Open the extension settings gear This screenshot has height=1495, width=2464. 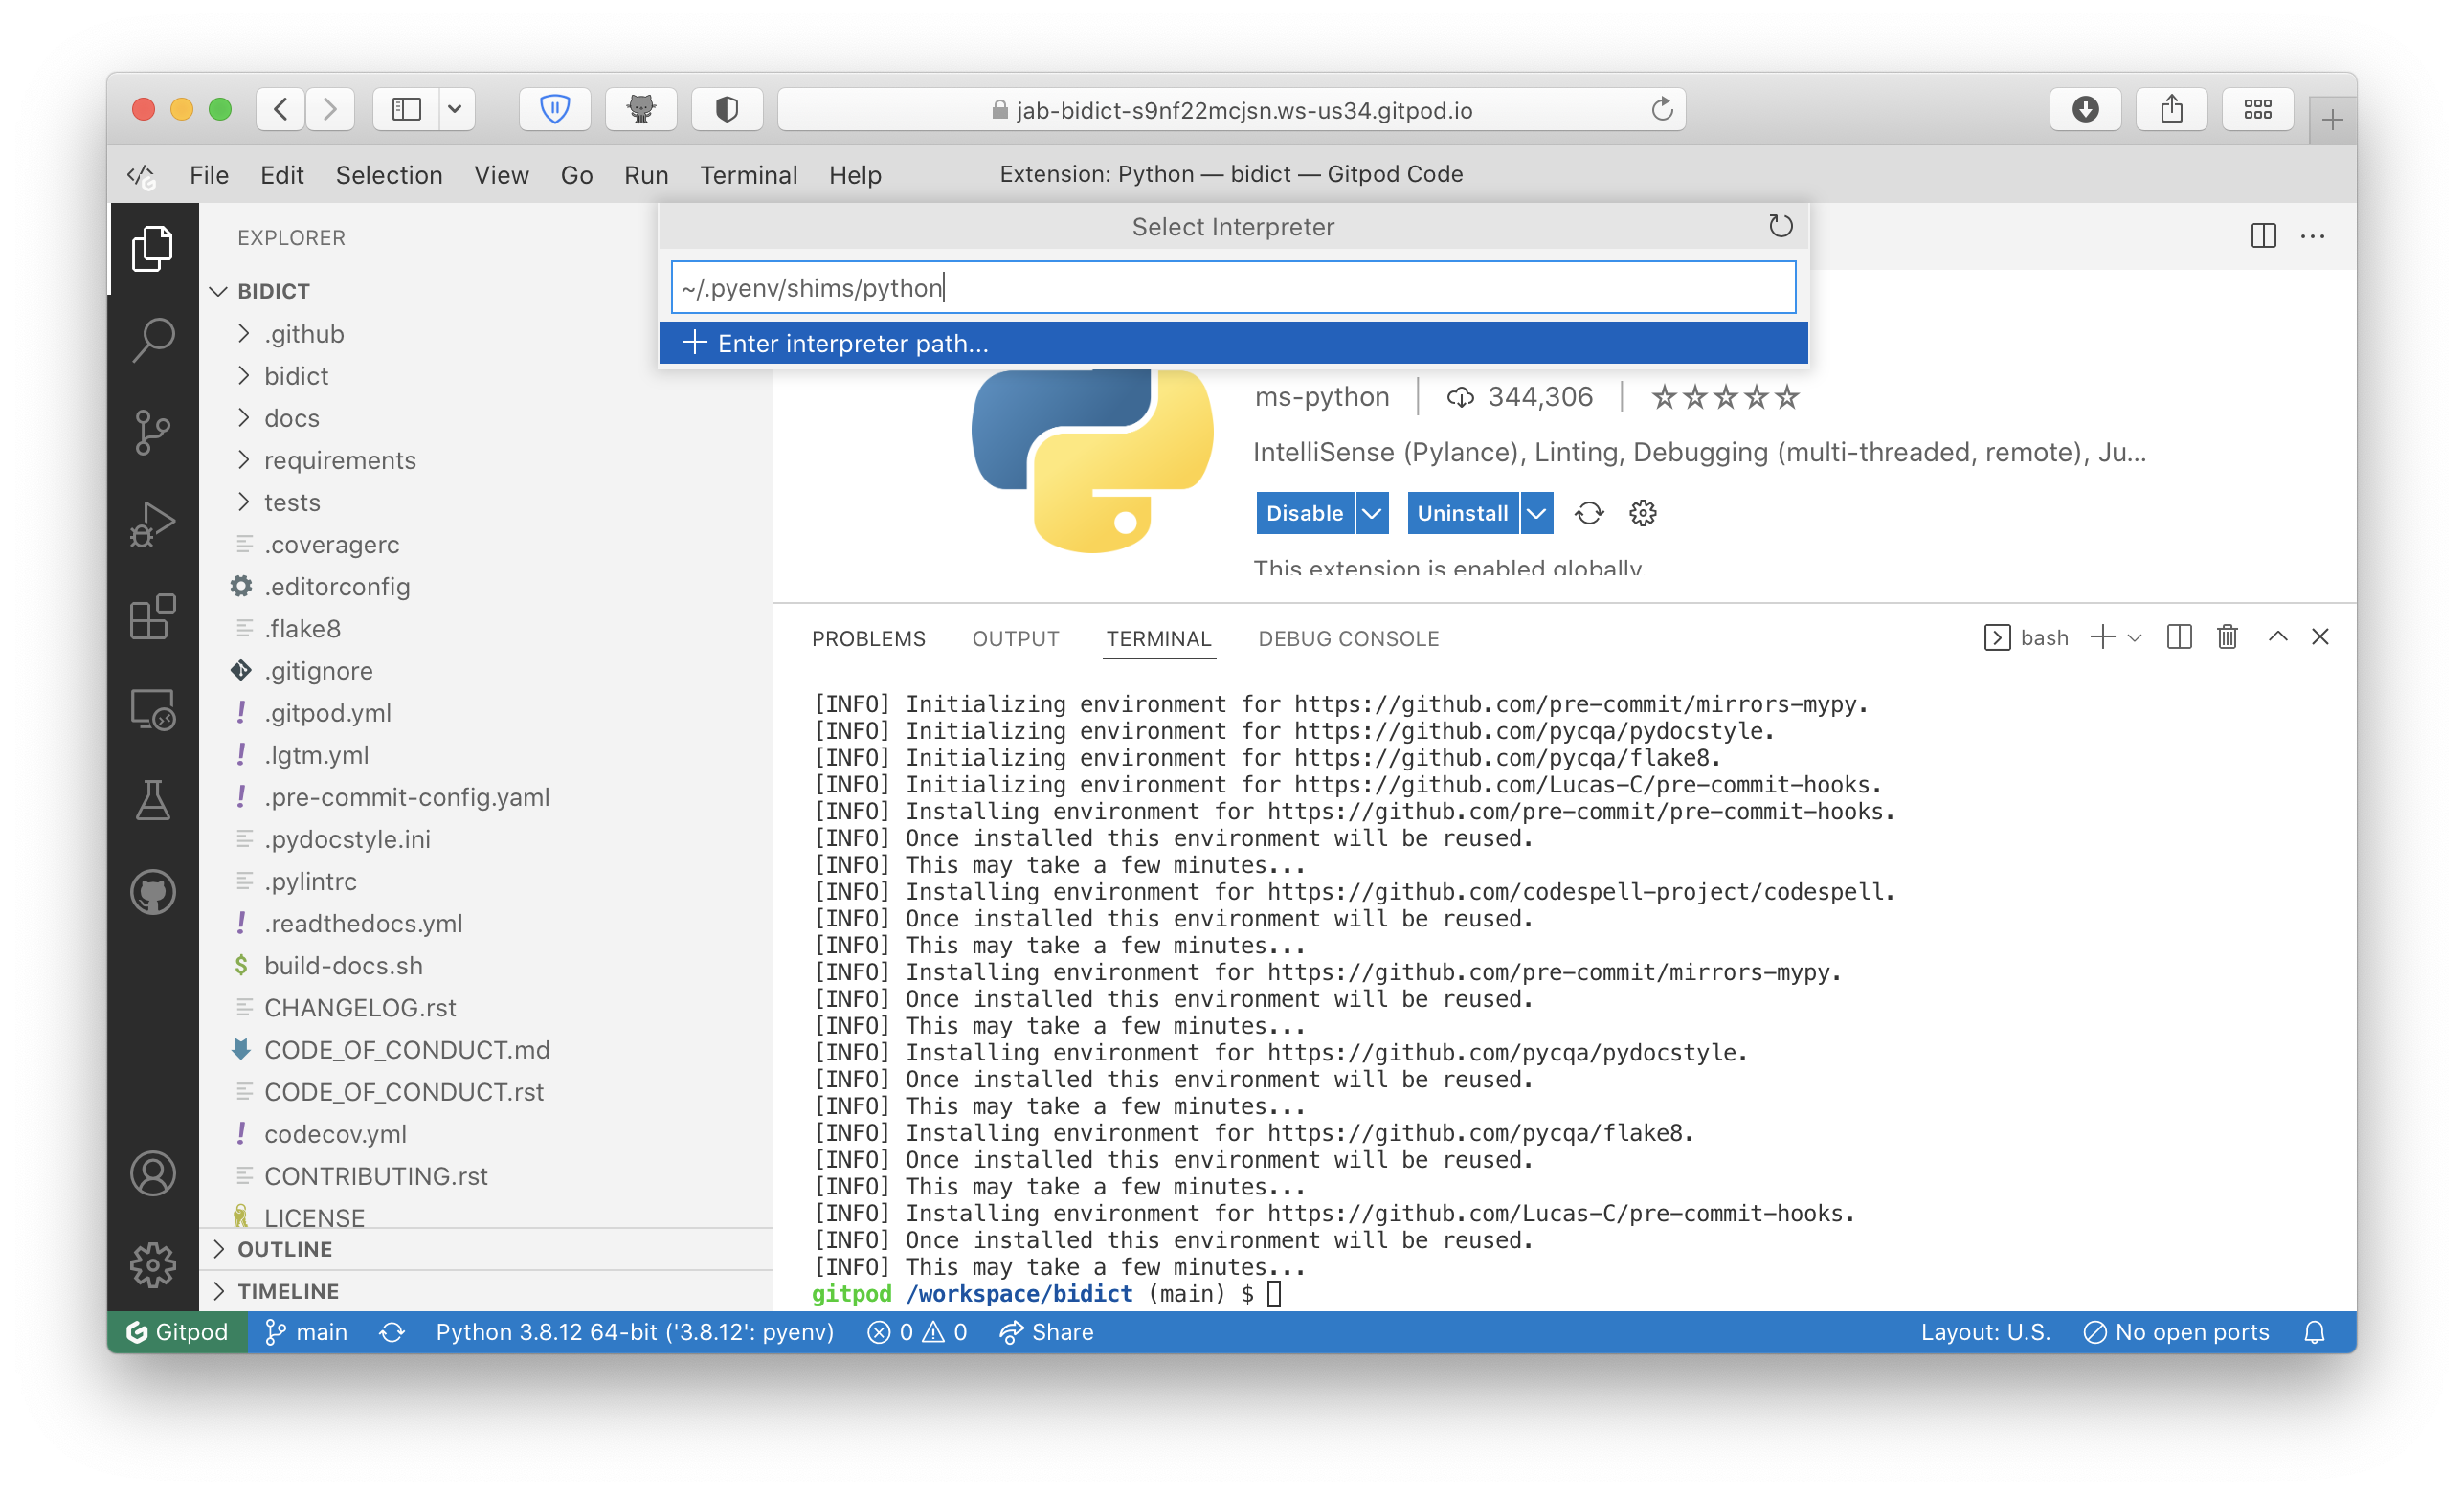point(1642,513)
